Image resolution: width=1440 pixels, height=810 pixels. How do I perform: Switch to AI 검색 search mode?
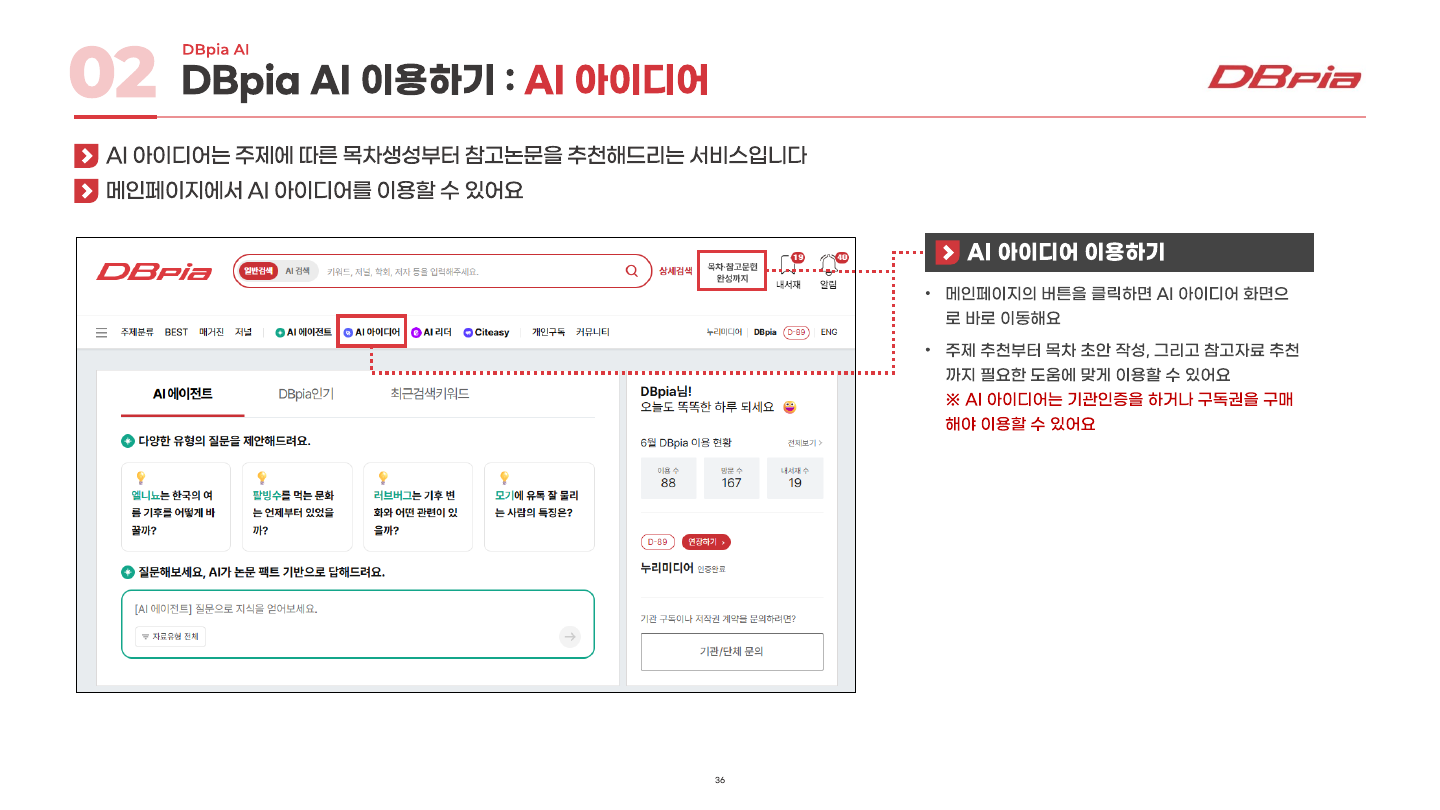click(298, 271)
